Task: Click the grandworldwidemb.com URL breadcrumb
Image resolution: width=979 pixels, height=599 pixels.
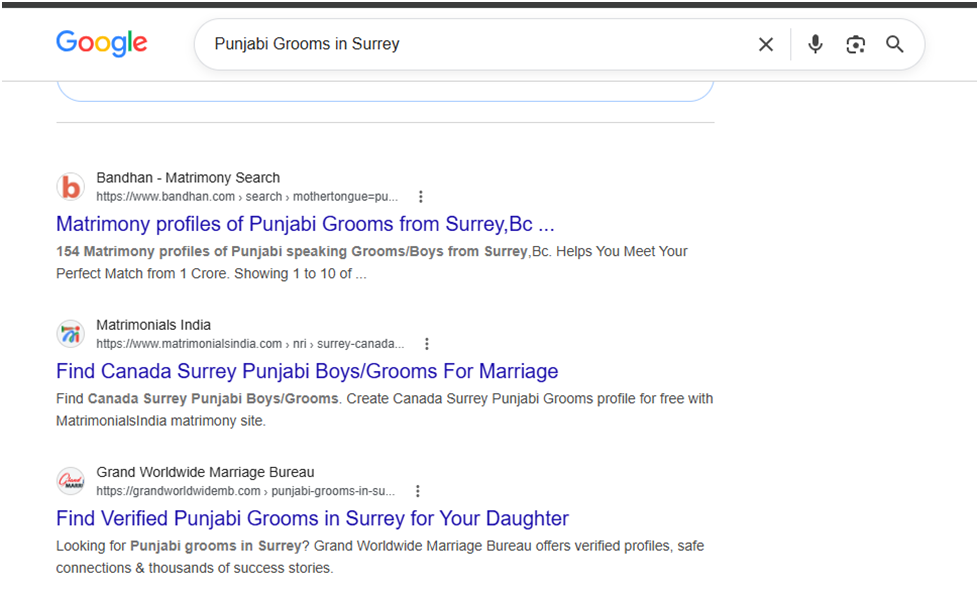Action: 245,491
